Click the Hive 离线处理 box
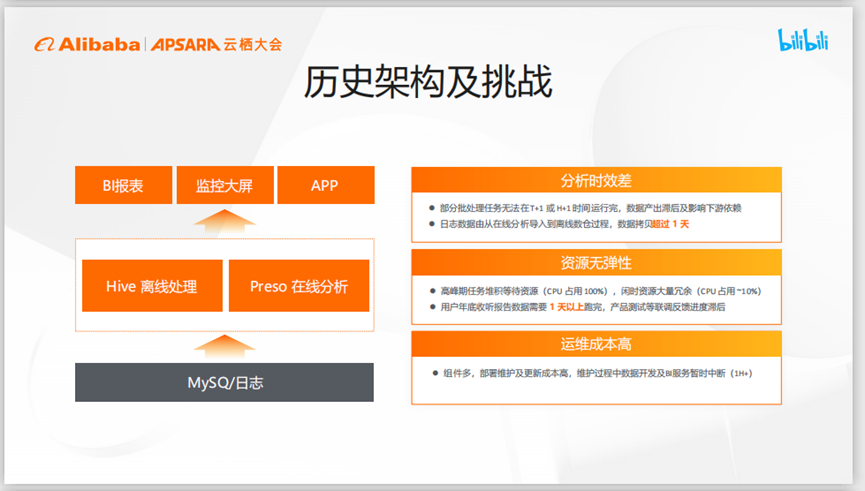Viewport: 865px width, 491px height. click(152, 286)
